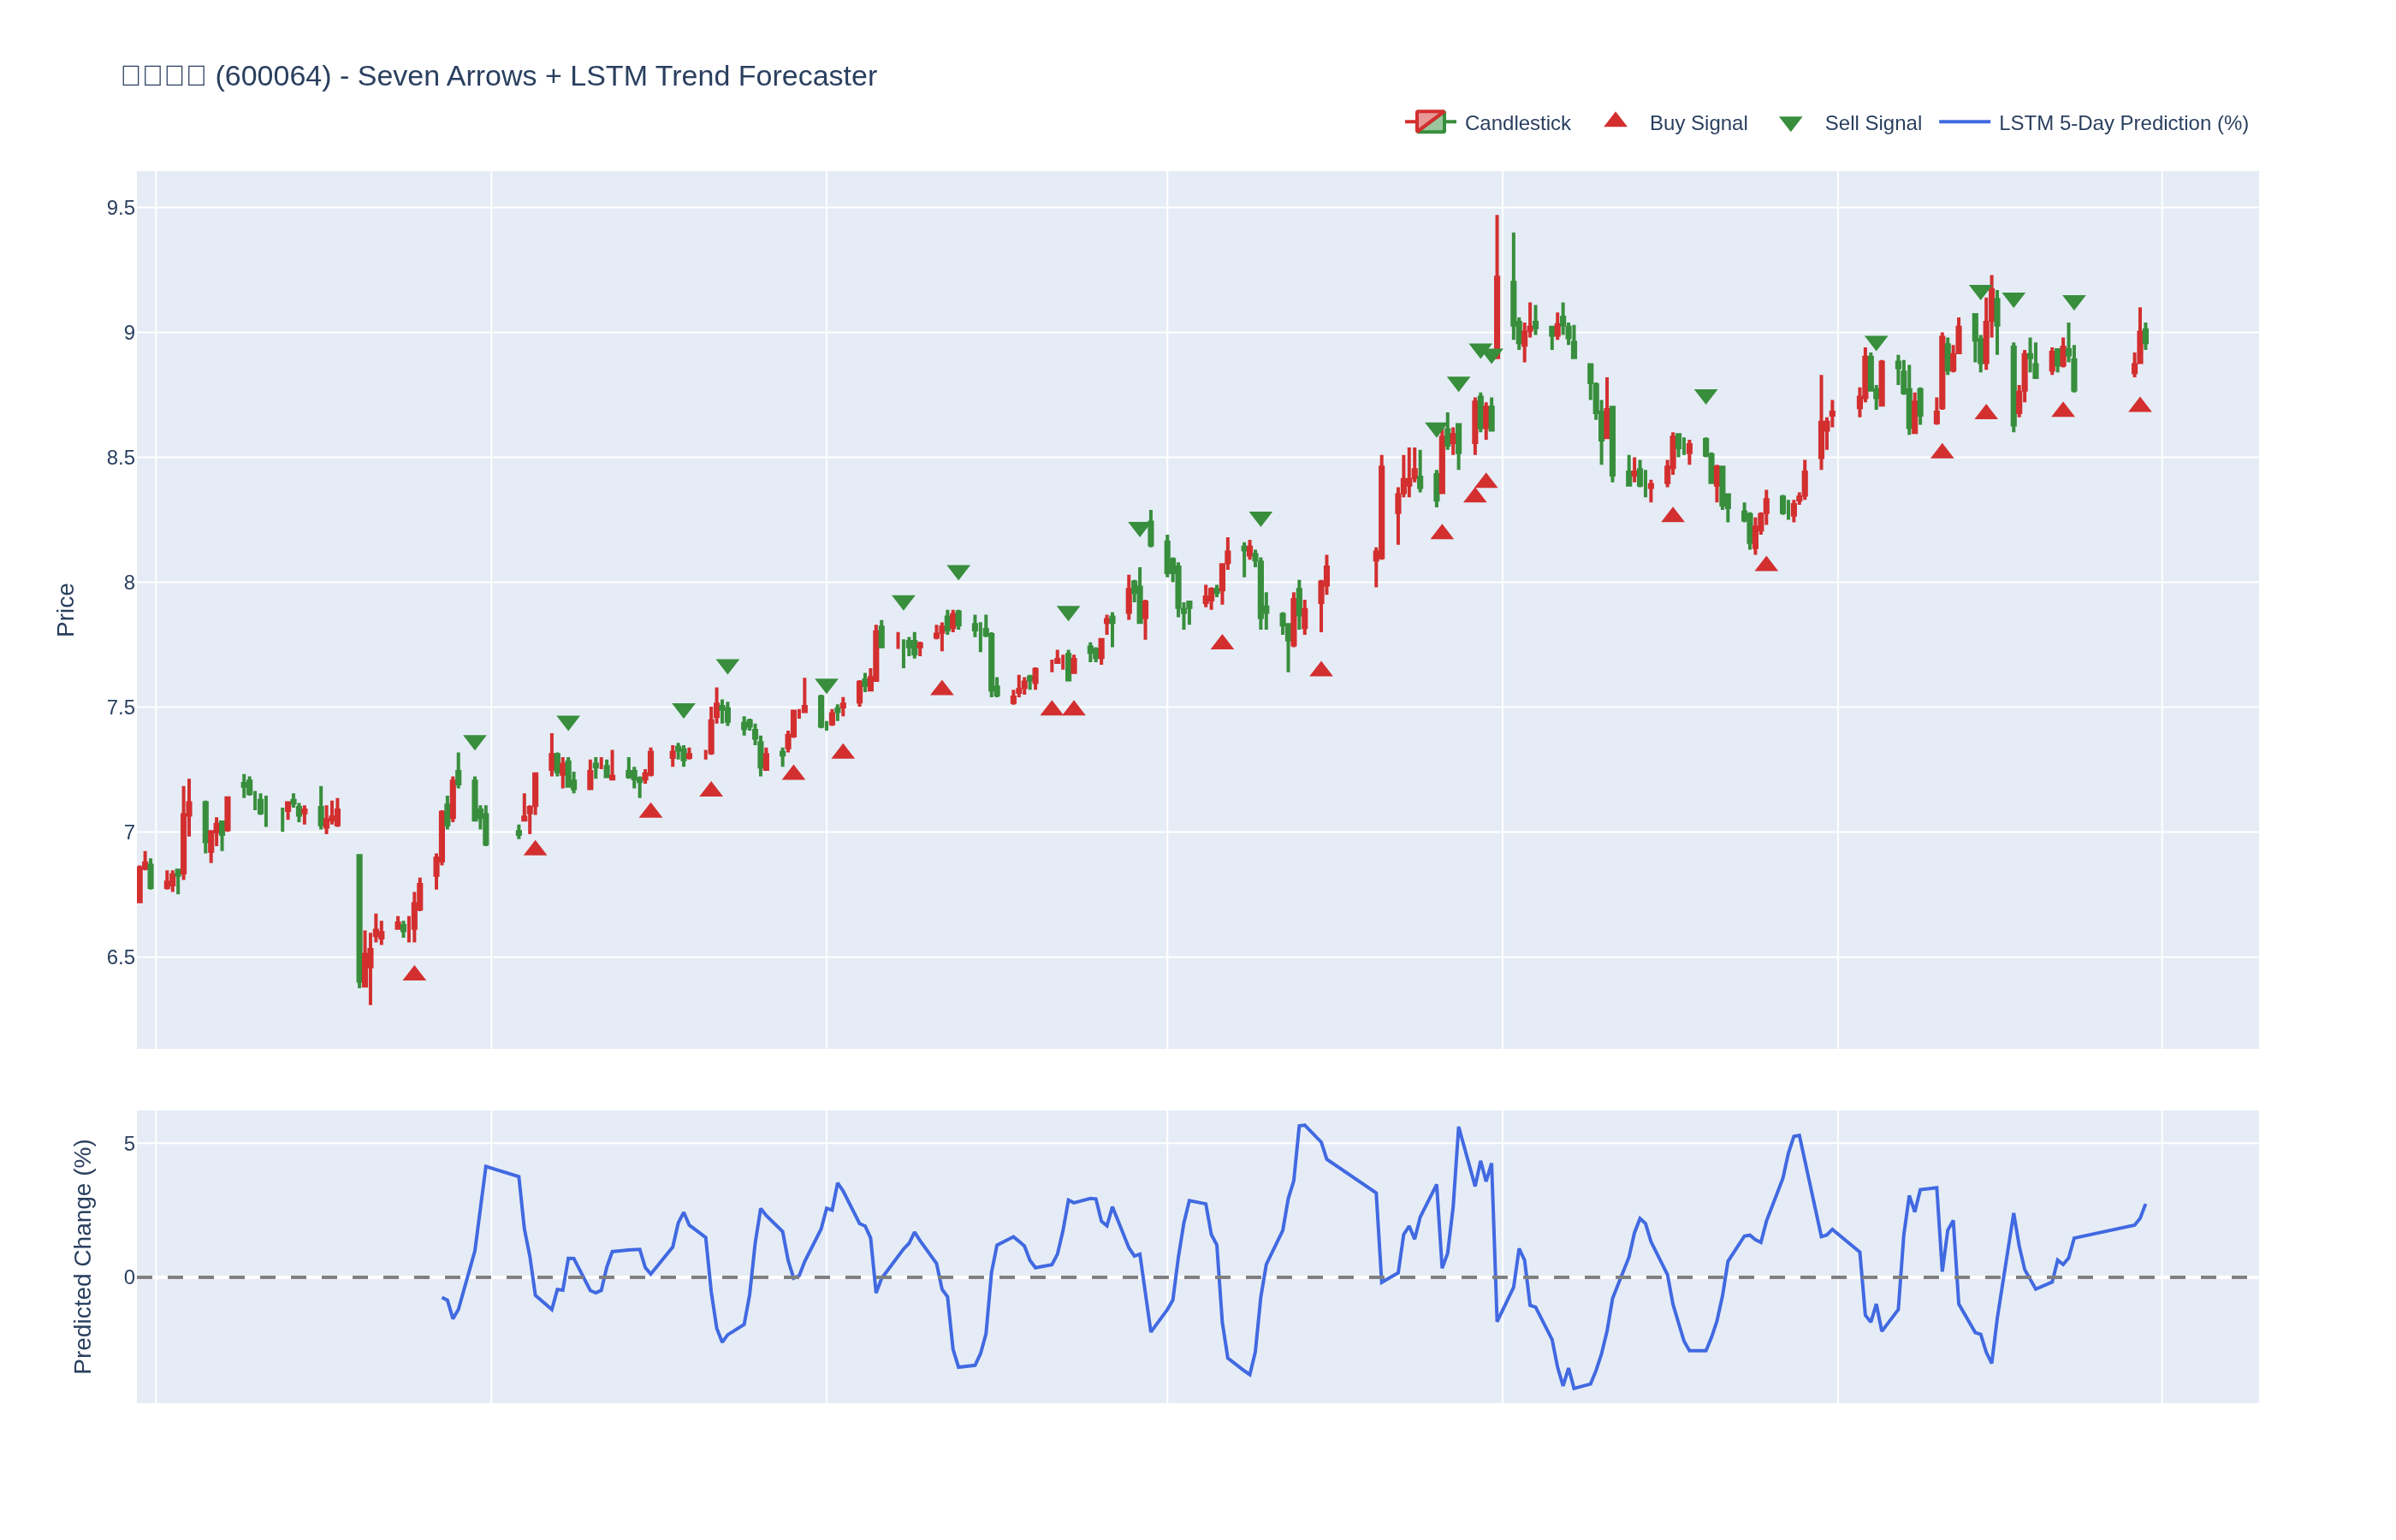Click the candlestick icon in the legend
The height and width of the screenshot is (1540, 2396).
pyautogui.click(x=1430, y=122)
